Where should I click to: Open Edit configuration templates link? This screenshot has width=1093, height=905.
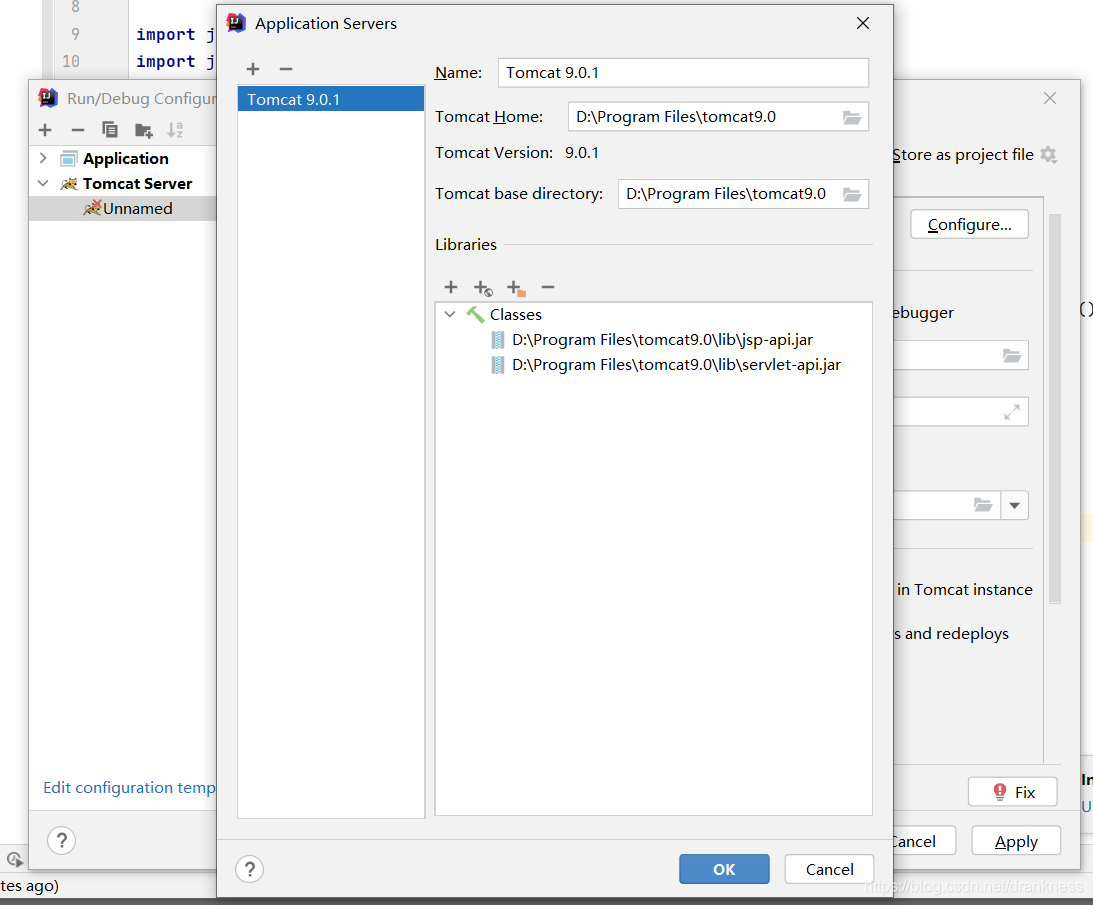point(130,788)
